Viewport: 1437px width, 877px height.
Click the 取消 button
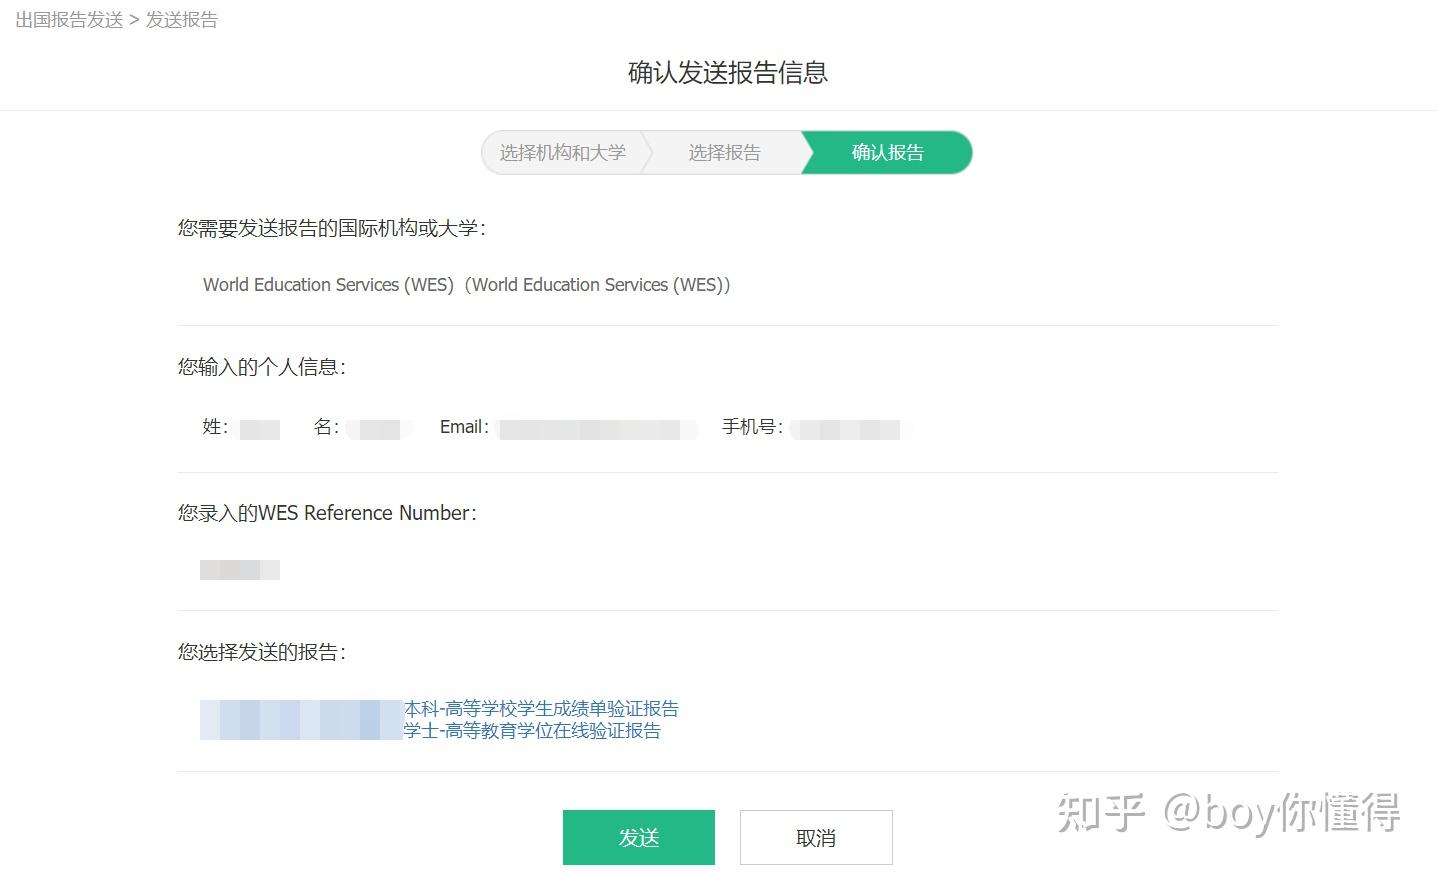click(816, 837)
